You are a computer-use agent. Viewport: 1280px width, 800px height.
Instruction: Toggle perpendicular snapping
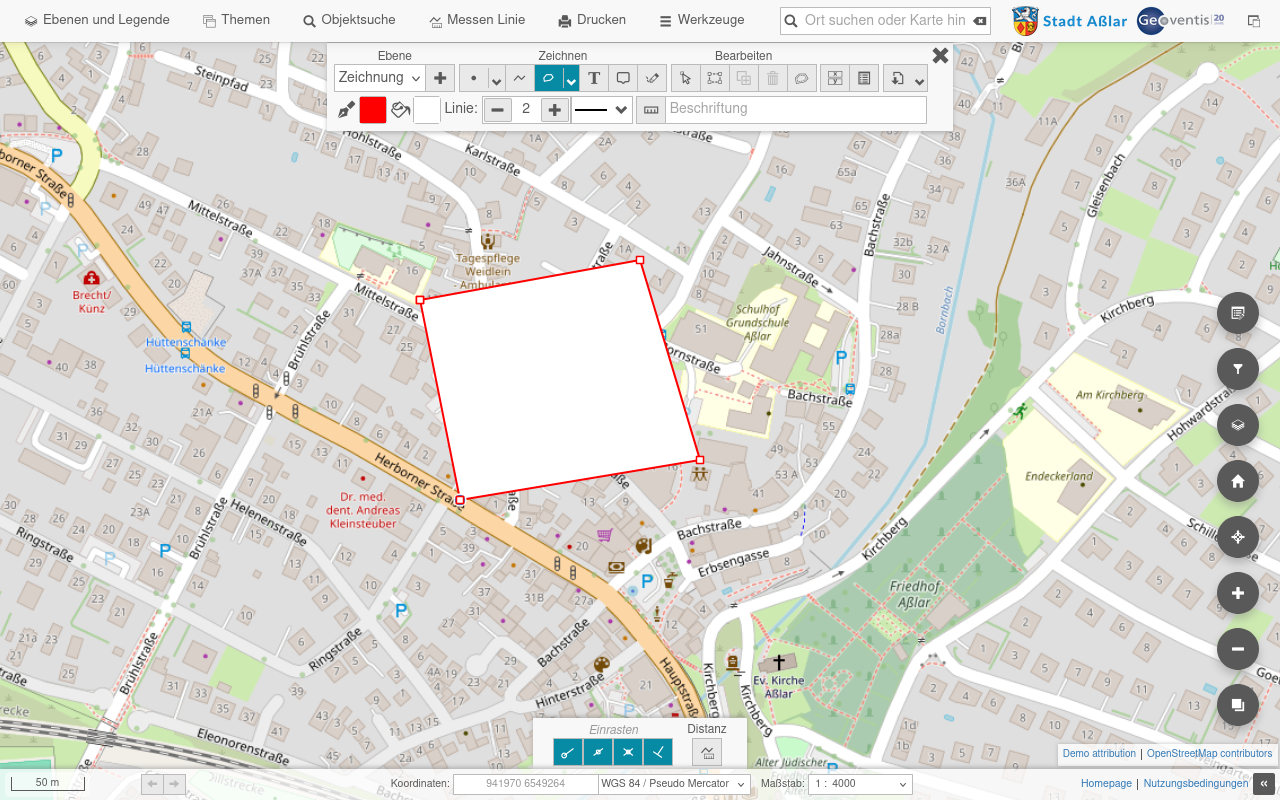pos(658,752)
